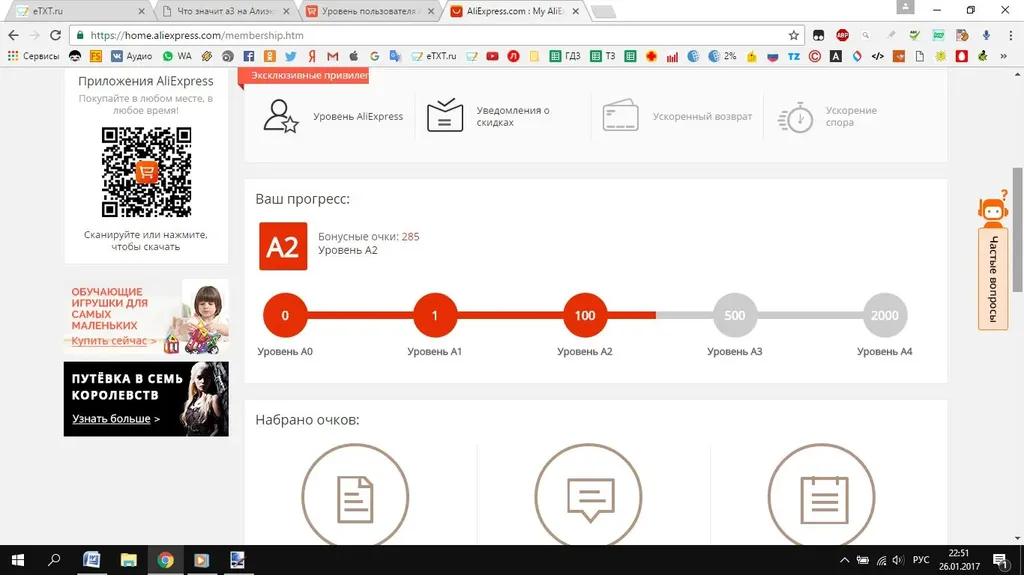The image size is (1024, 575).
Task: Open the AdBlock Plus extension icon
Action: (x=842, y=35)
